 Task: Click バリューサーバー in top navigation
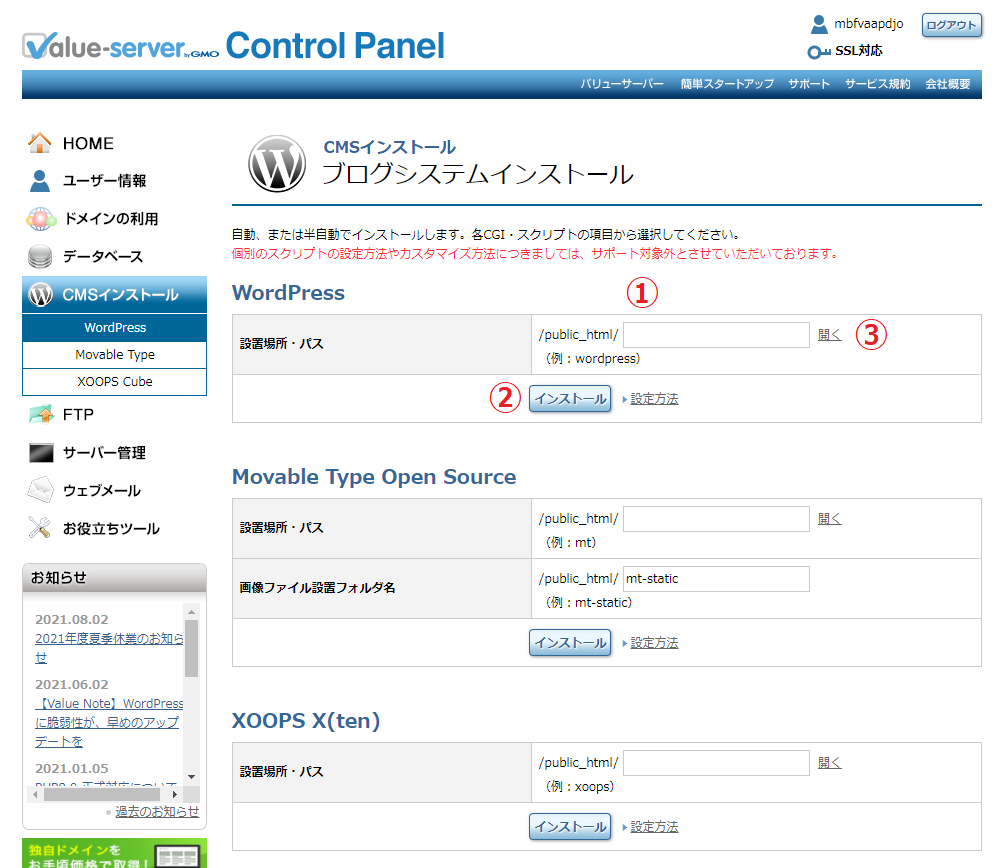pyautogui.click(x=622, y=84)
